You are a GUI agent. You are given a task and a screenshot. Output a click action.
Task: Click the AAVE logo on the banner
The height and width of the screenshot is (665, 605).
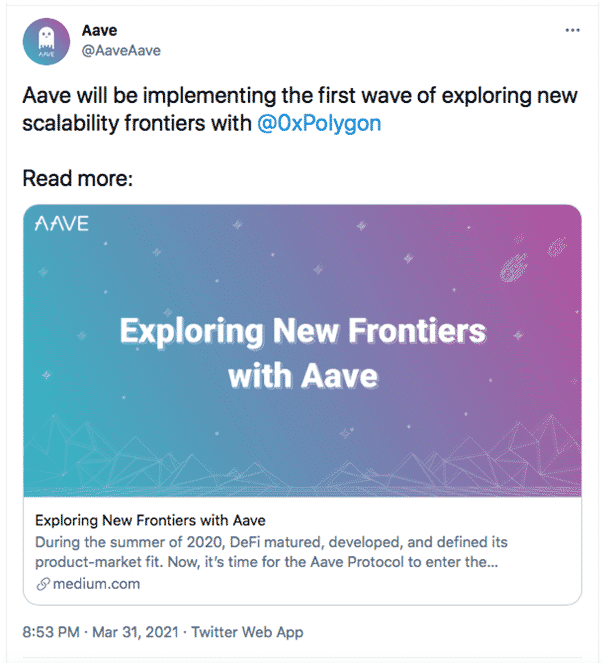pyautogui.click(x=62, y=223)
